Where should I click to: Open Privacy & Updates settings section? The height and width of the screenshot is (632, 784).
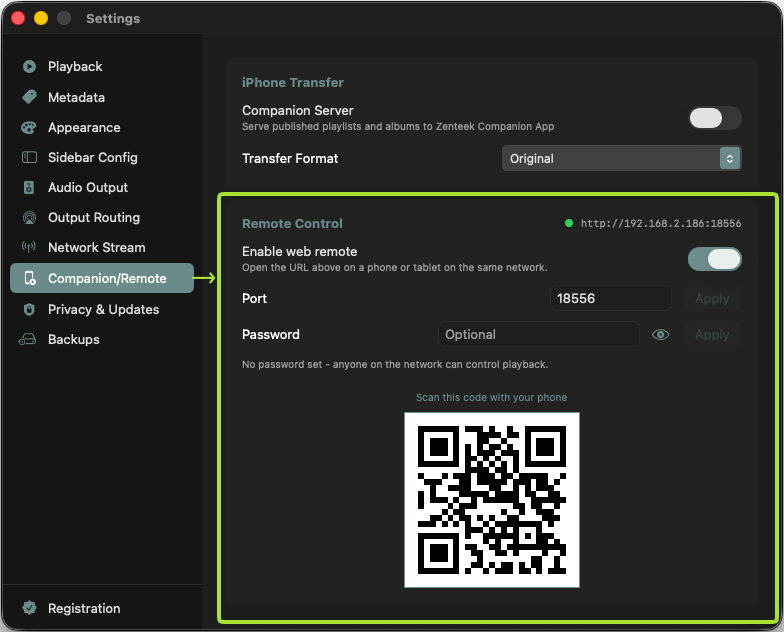click(x=102, y=310)
